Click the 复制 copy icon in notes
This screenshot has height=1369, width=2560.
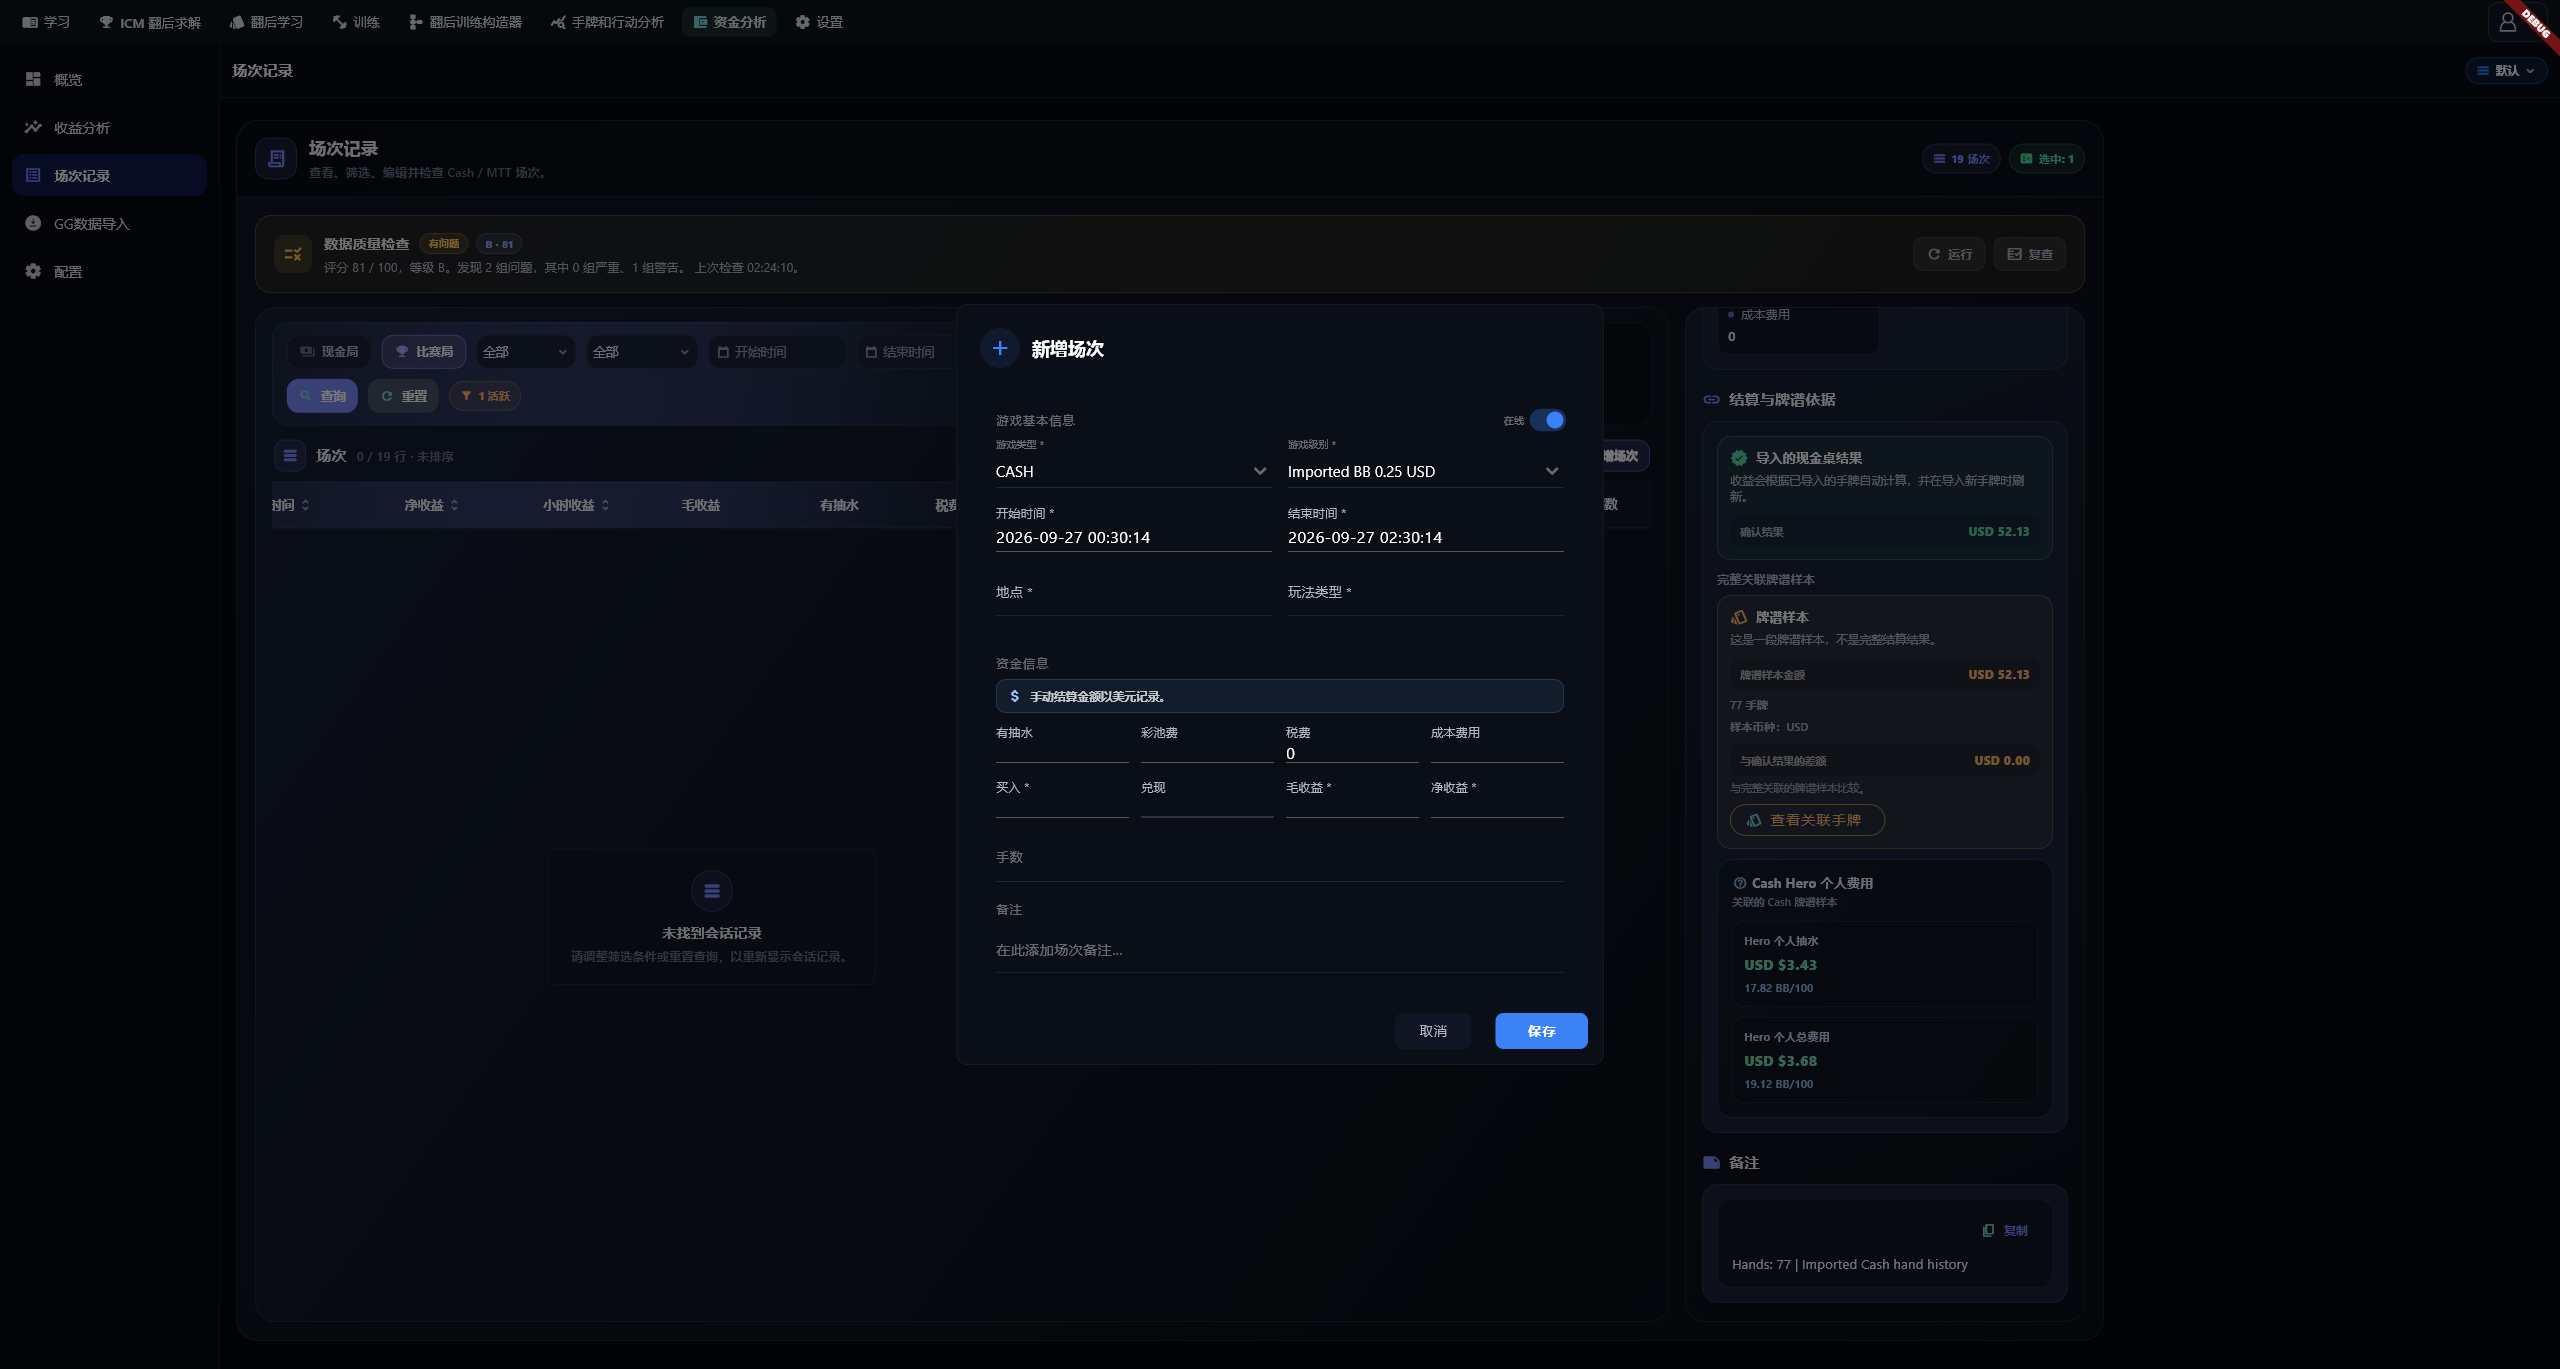1988,1230
